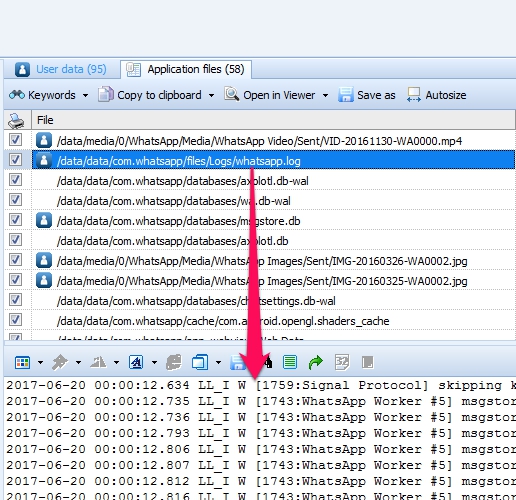The width and height of the screenshot is (516, 500).
Task: Click the Autosize column-width icon
Action: [414, 95]
